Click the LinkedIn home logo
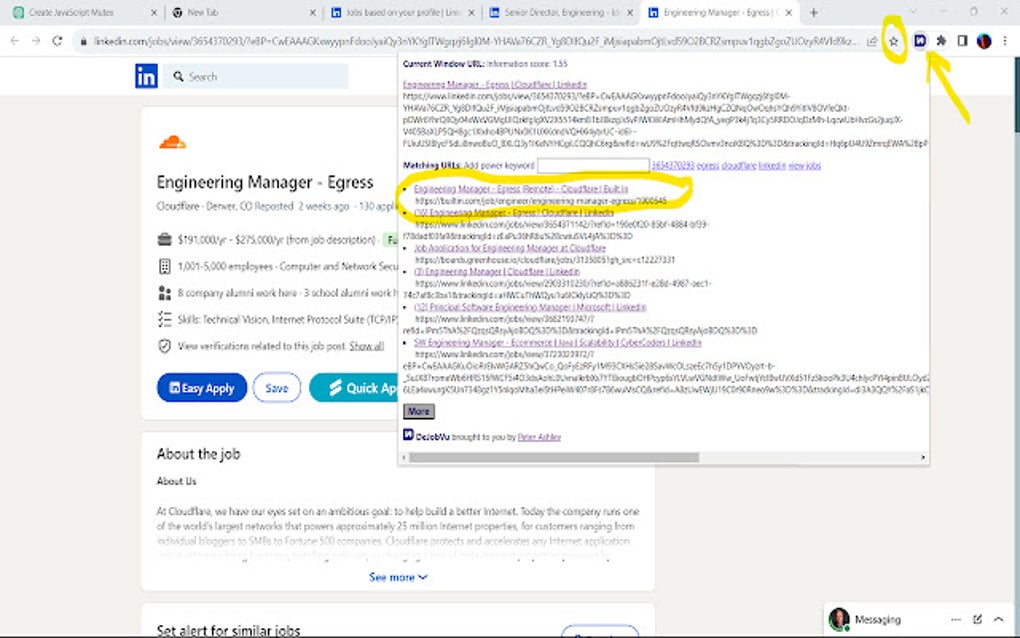 (x=146, y=75)
